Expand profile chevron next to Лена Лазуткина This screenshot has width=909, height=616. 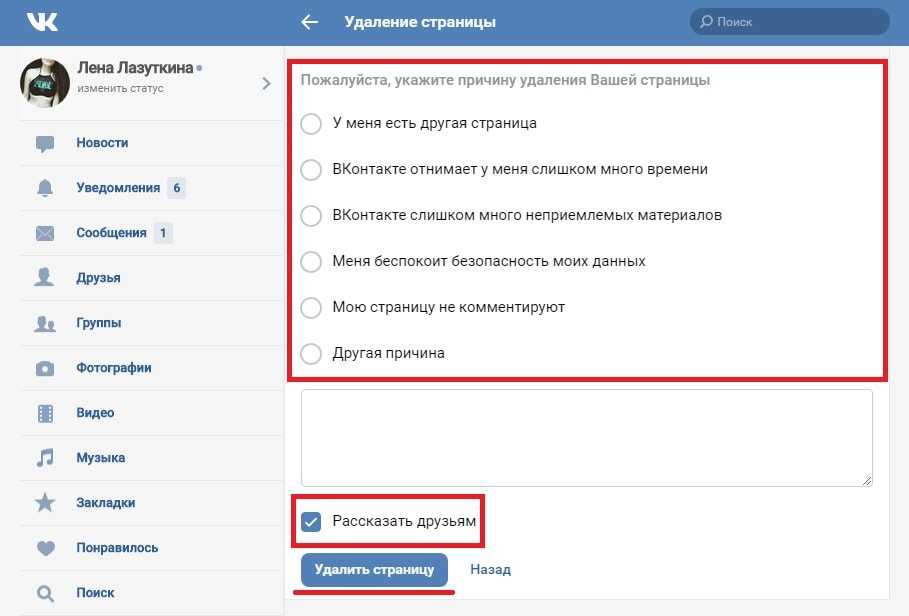266,83
